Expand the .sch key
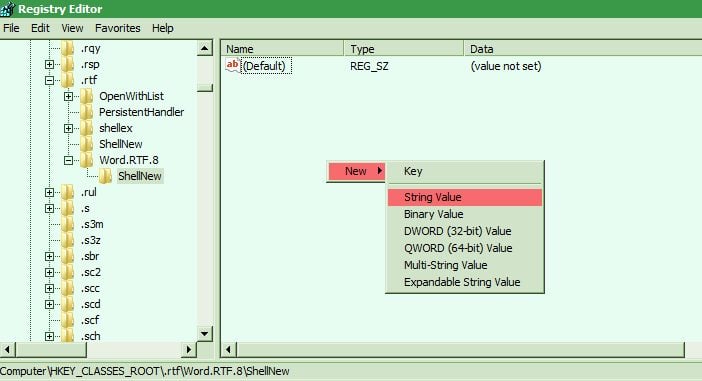This screenshot has height=381, width=702. click(x=49, y=336)
